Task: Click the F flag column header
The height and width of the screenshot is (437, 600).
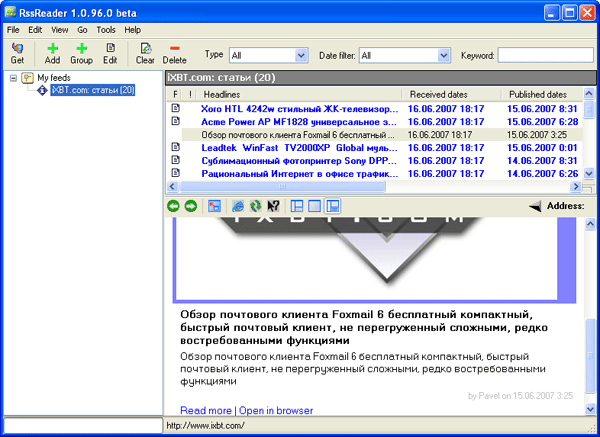Action: [175, 94]
